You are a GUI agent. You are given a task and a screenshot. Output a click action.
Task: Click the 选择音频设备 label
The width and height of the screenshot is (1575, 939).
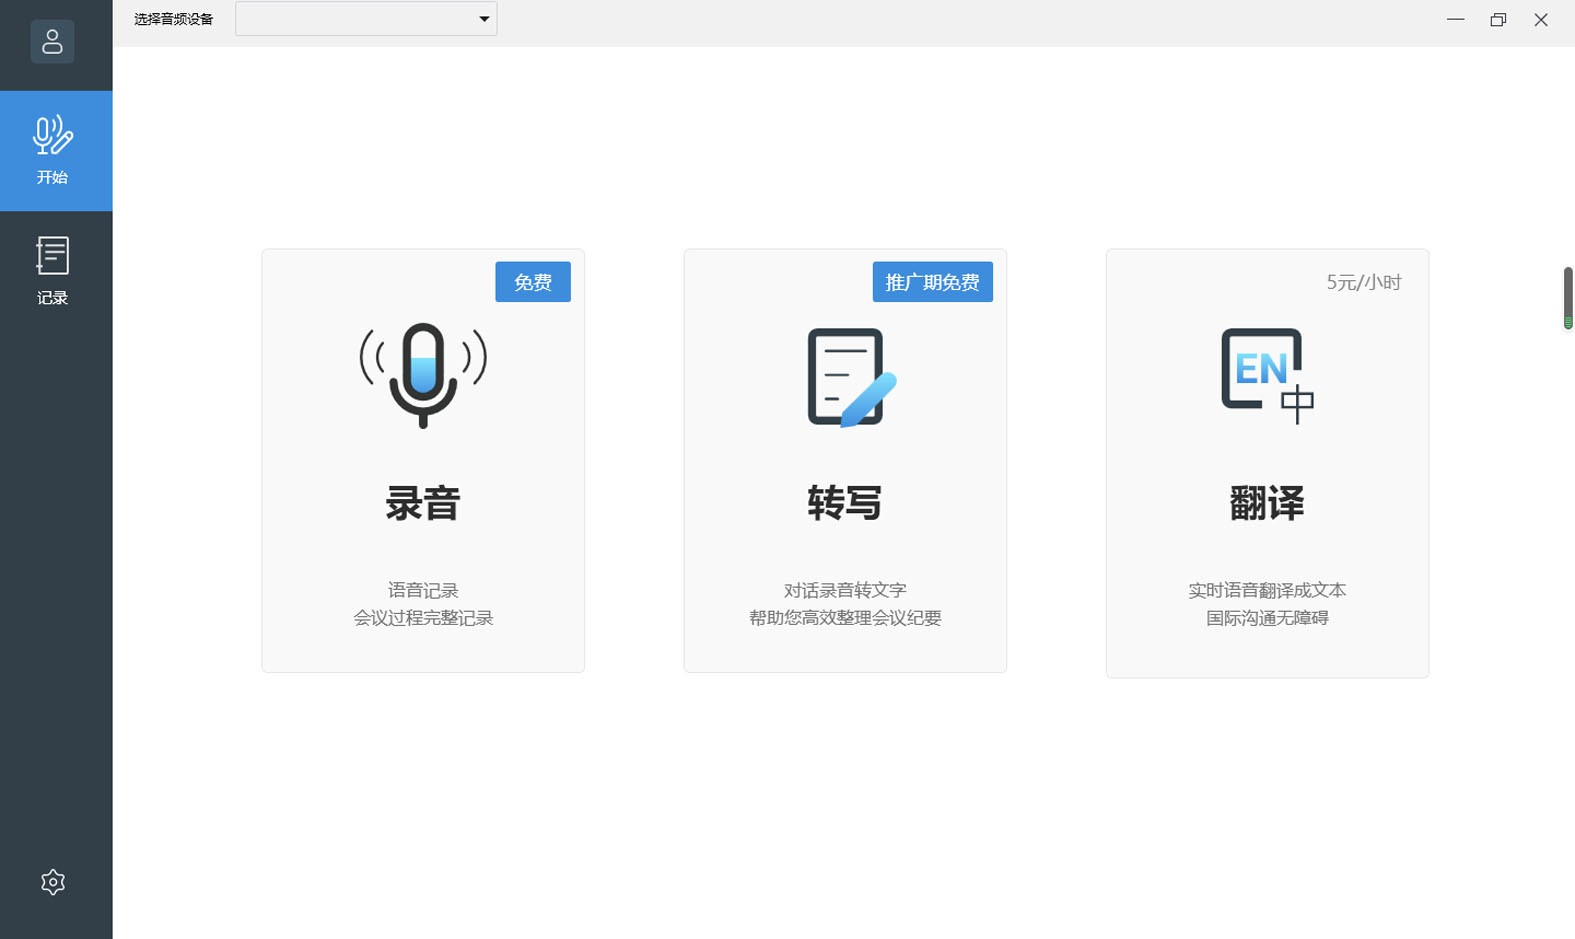tap(174, 19)
